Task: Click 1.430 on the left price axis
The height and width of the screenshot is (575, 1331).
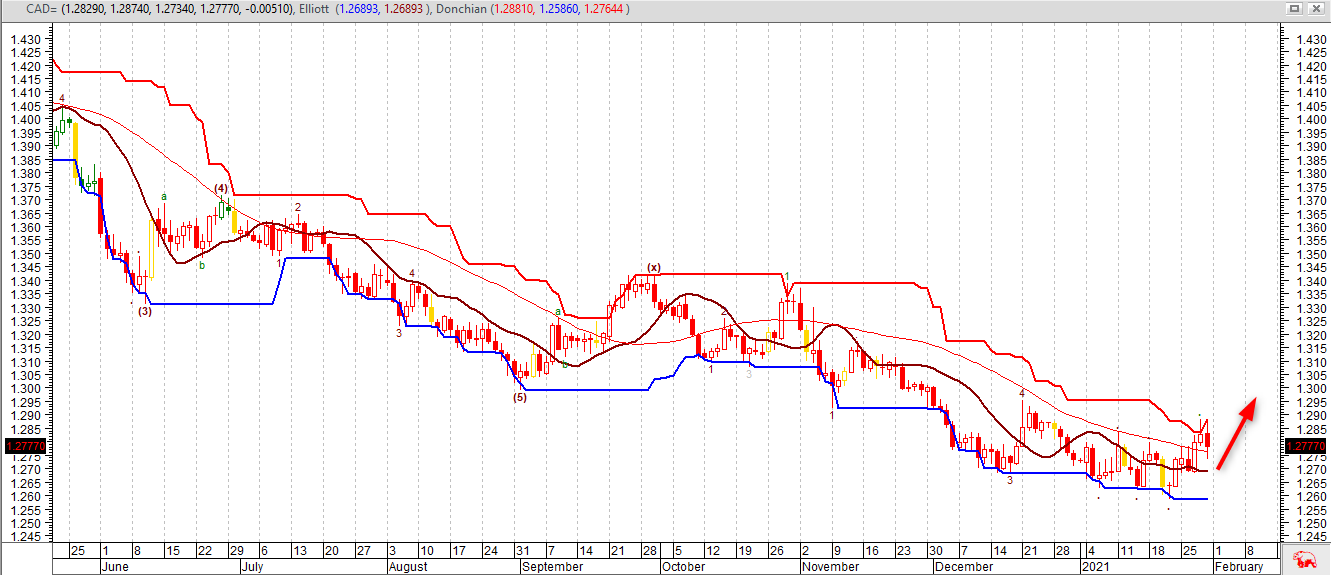Action: [24, 39]
